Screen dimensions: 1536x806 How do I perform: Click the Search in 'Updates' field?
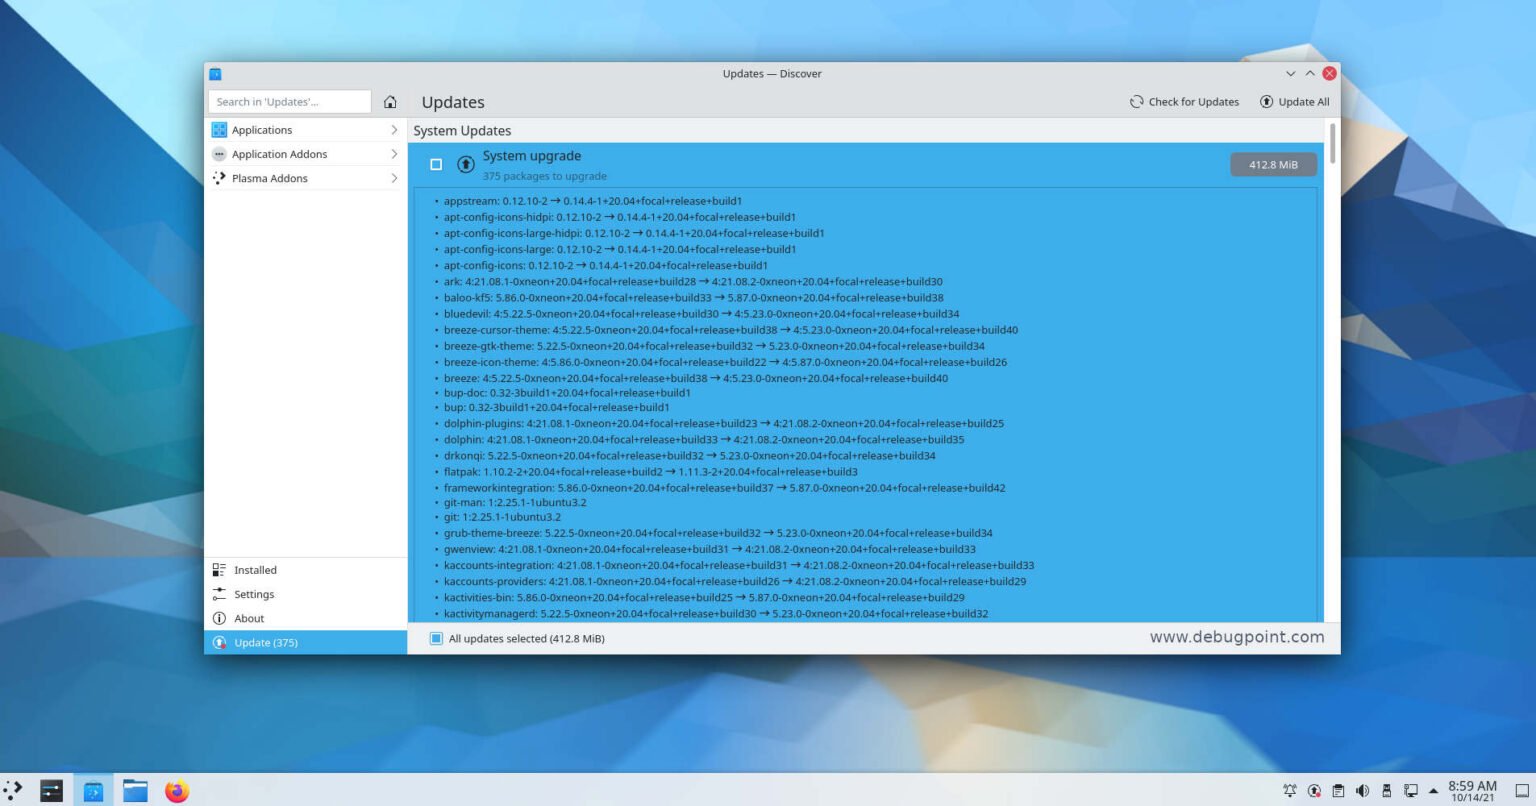click(x=290, y=102)
